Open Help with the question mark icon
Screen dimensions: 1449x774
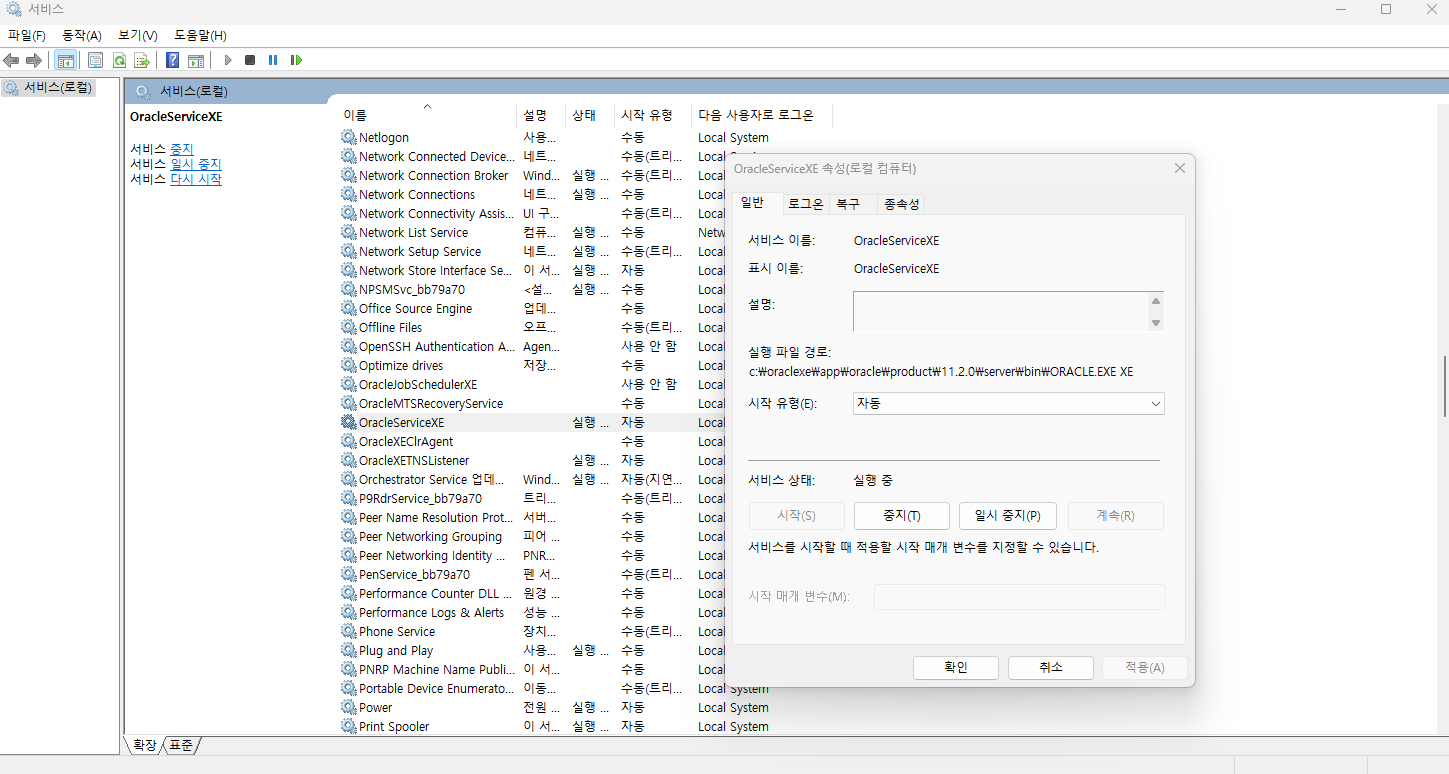pyautogui.click(x=173, y=60)
